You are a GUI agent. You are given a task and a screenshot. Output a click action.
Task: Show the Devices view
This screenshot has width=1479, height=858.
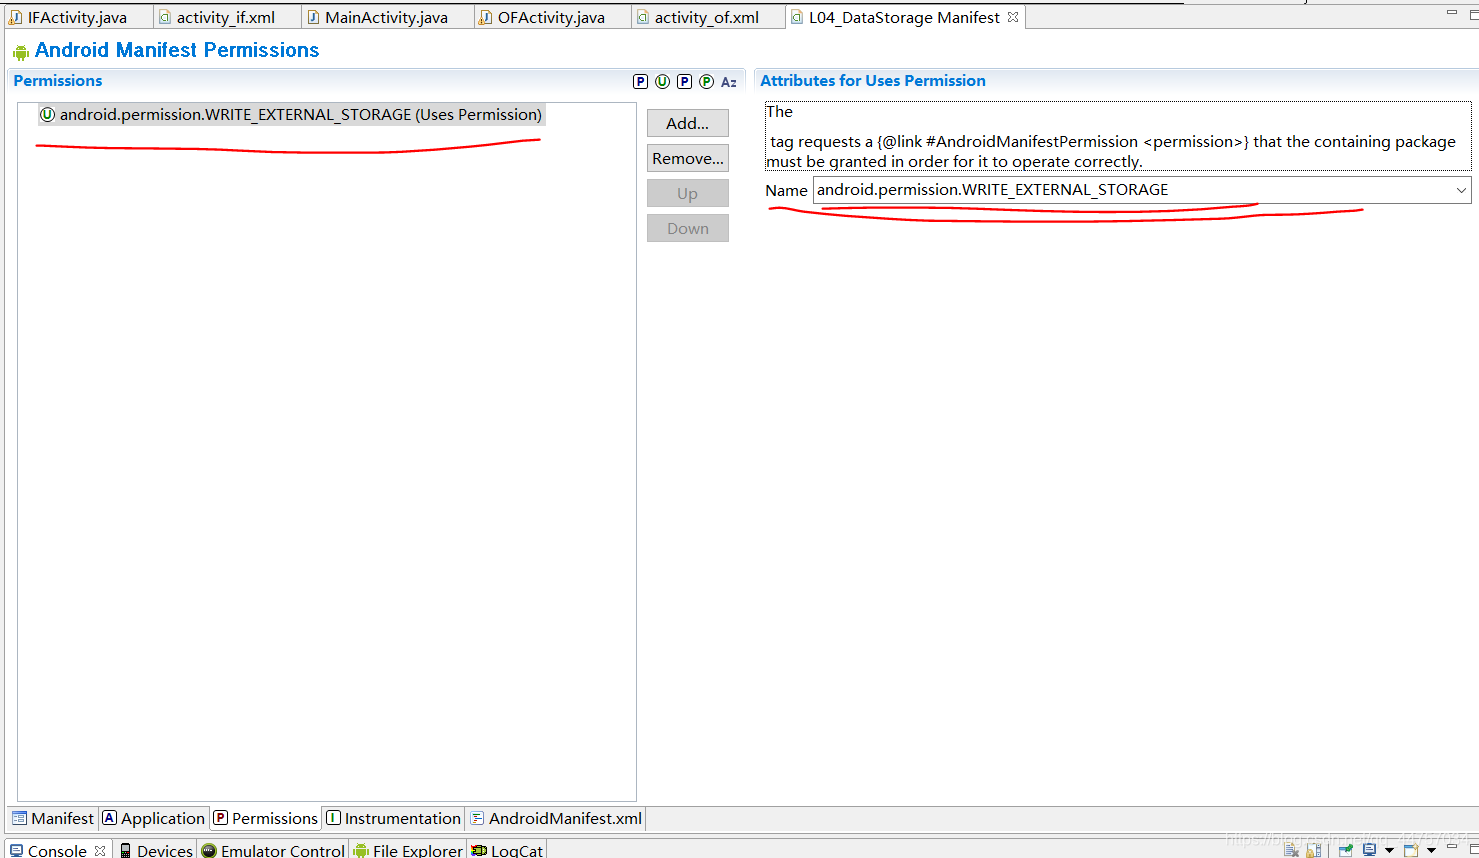pos(156,850)
